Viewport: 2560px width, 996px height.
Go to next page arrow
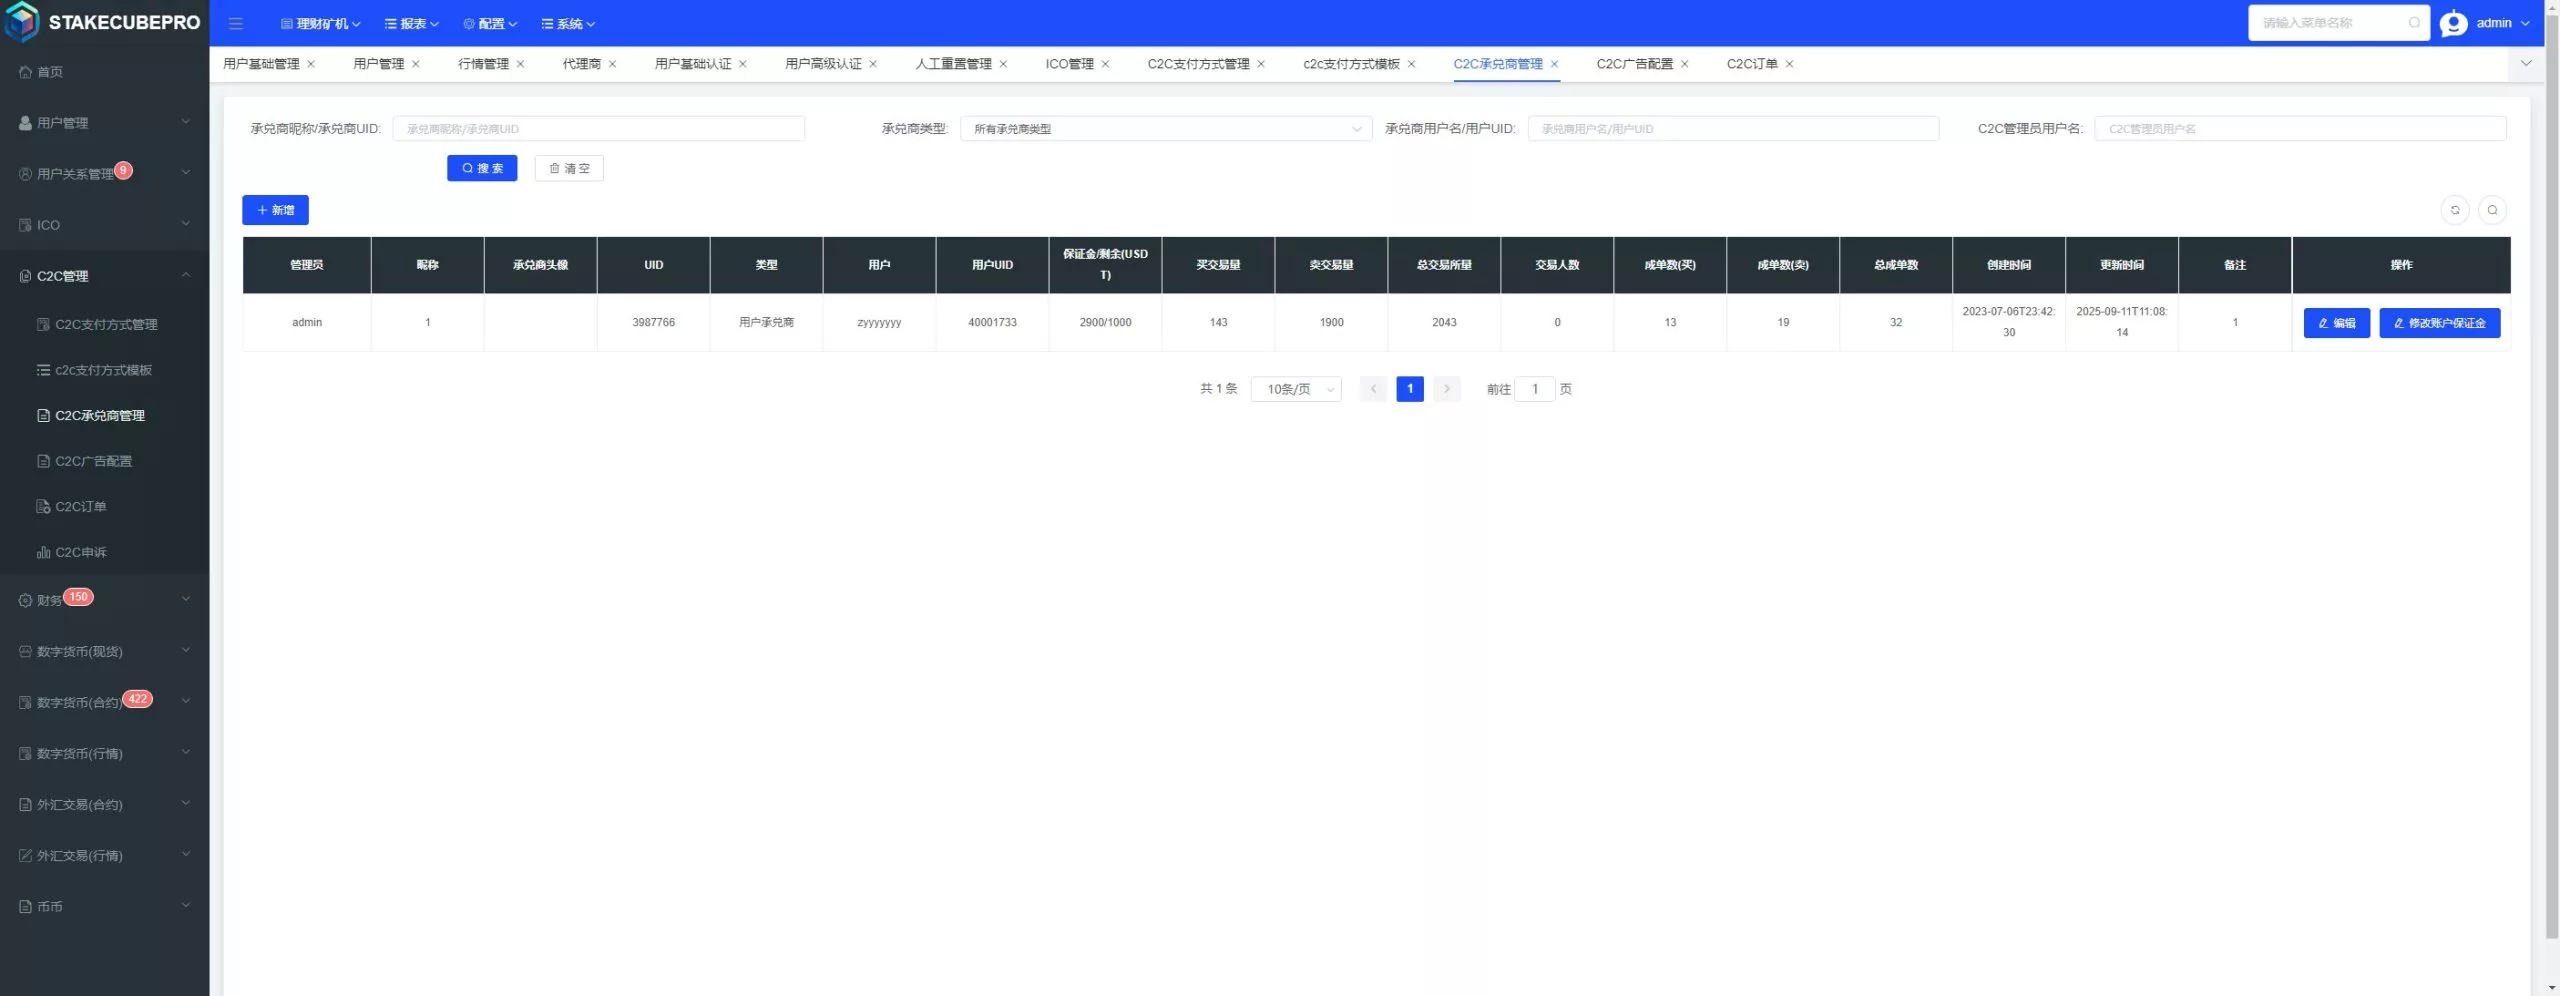1446,389
